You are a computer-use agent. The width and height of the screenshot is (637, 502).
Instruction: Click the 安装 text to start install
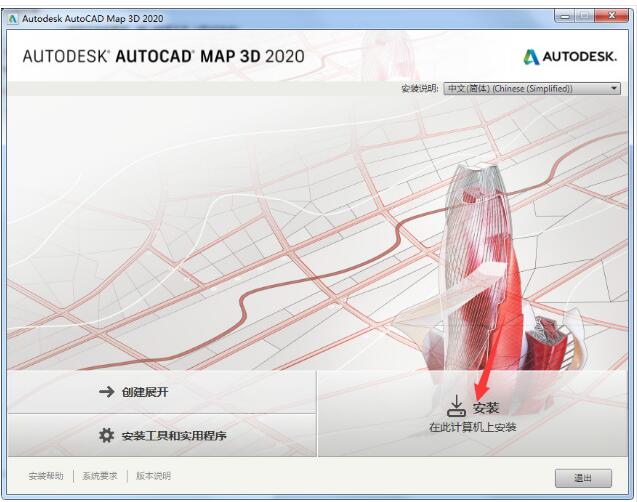(x=486, y=408)
